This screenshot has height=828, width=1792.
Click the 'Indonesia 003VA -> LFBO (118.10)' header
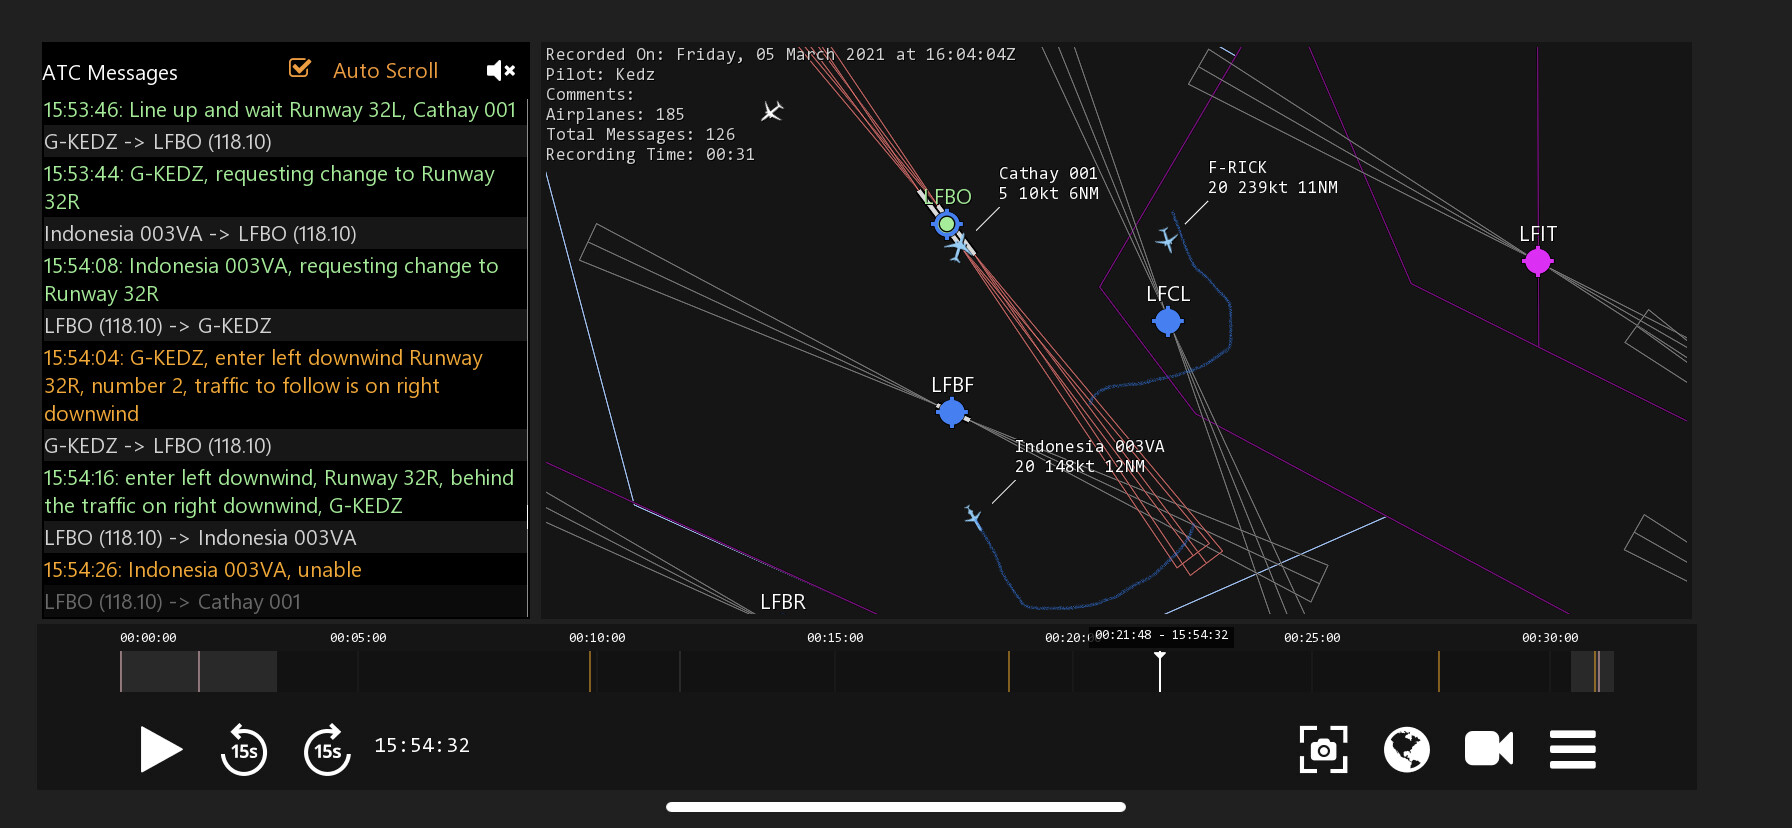tap(284, 234)
